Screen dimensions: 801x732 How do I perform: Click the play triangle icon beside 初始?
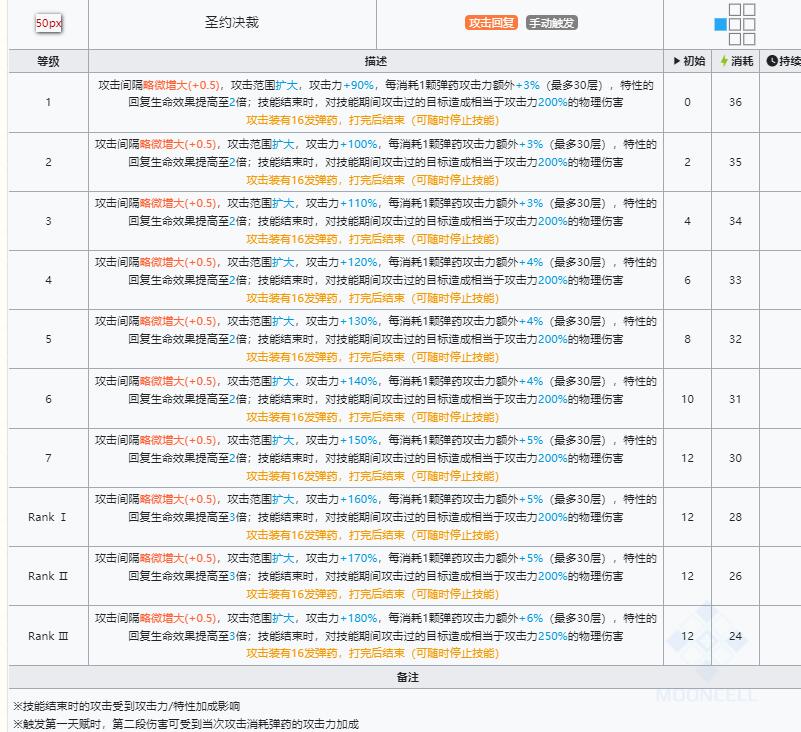pos(676,61)
